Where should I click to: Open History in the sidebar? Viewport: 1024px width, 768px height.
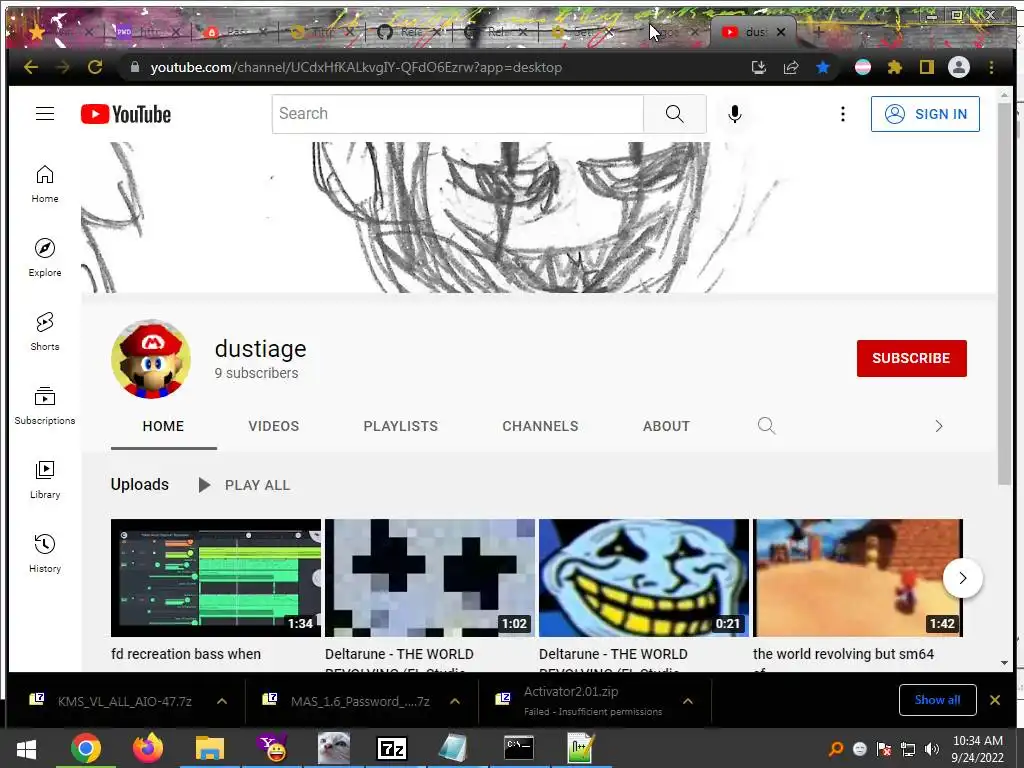(x=44, y=554)
